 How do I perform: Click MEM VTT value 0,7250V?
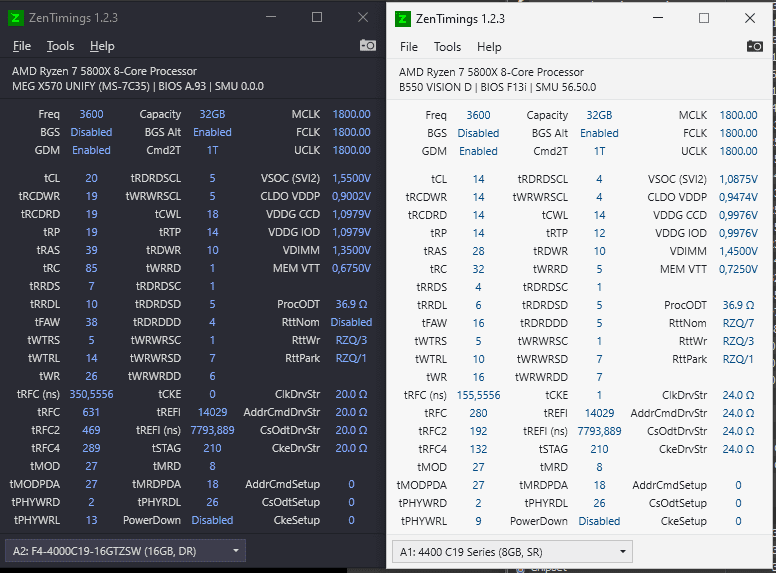coord(738,269)
